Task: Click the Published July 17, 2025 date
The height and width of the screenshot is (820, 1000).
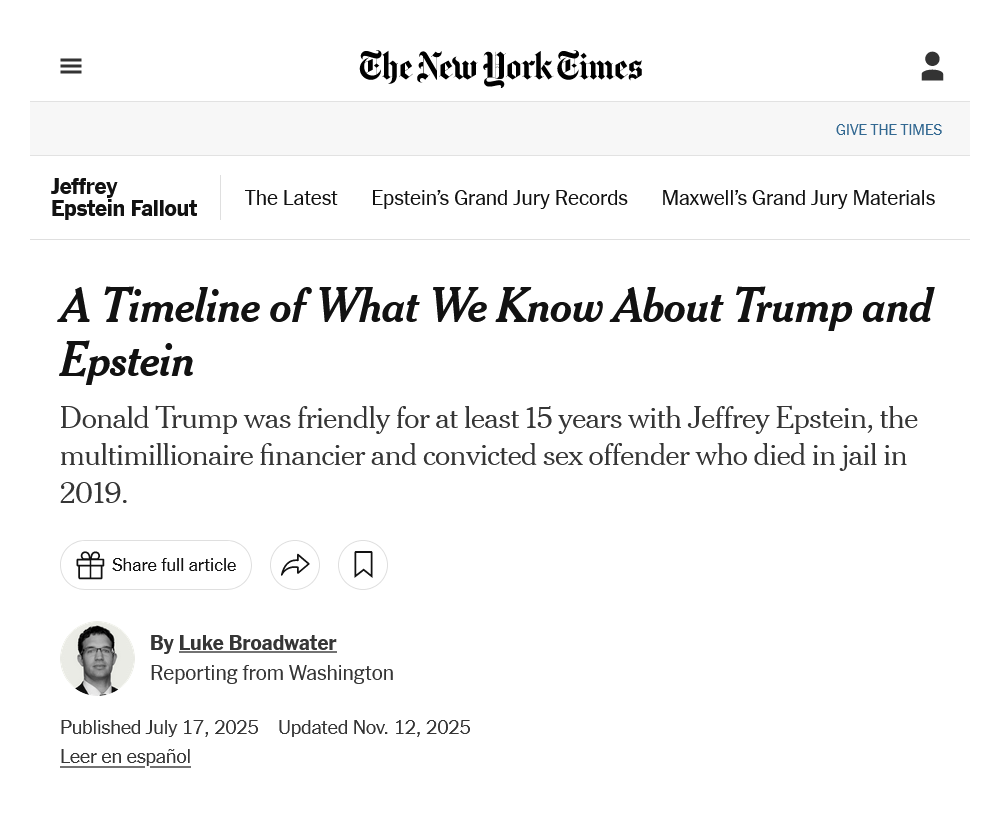Action: [159, 727]
